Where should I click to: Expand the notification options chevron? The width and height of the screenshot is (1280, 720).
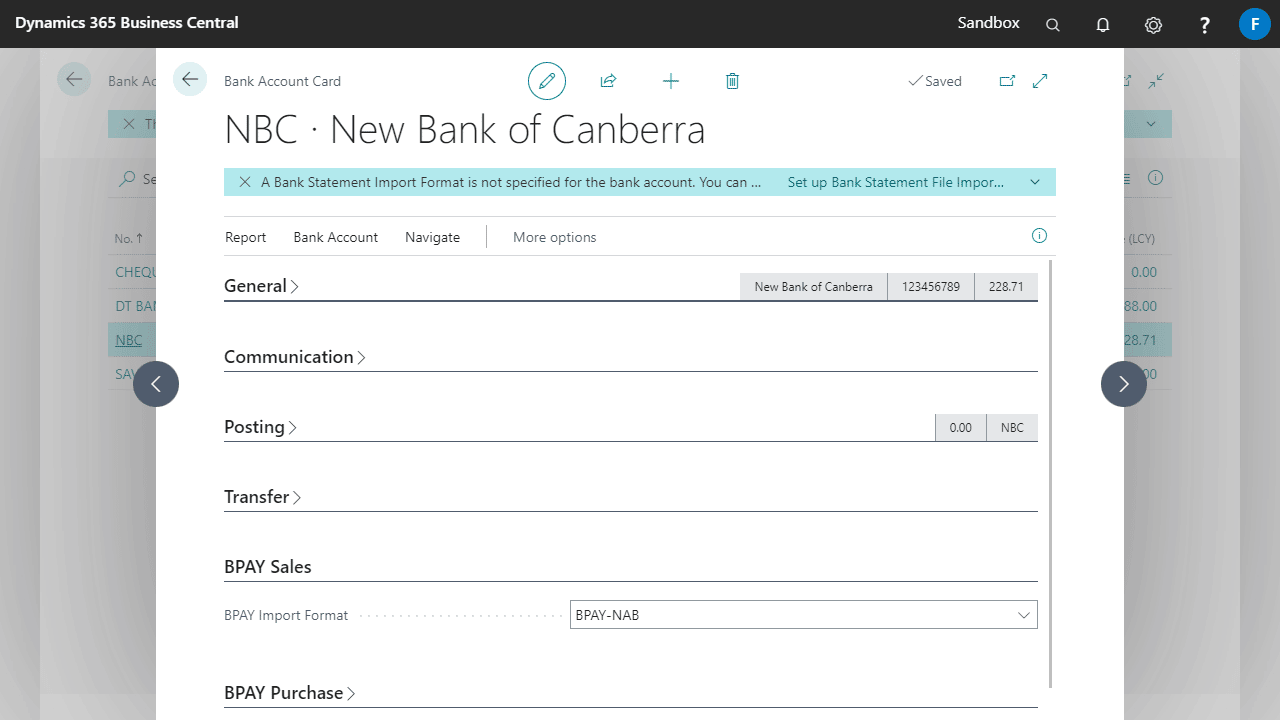click(x=1035, y=182)
